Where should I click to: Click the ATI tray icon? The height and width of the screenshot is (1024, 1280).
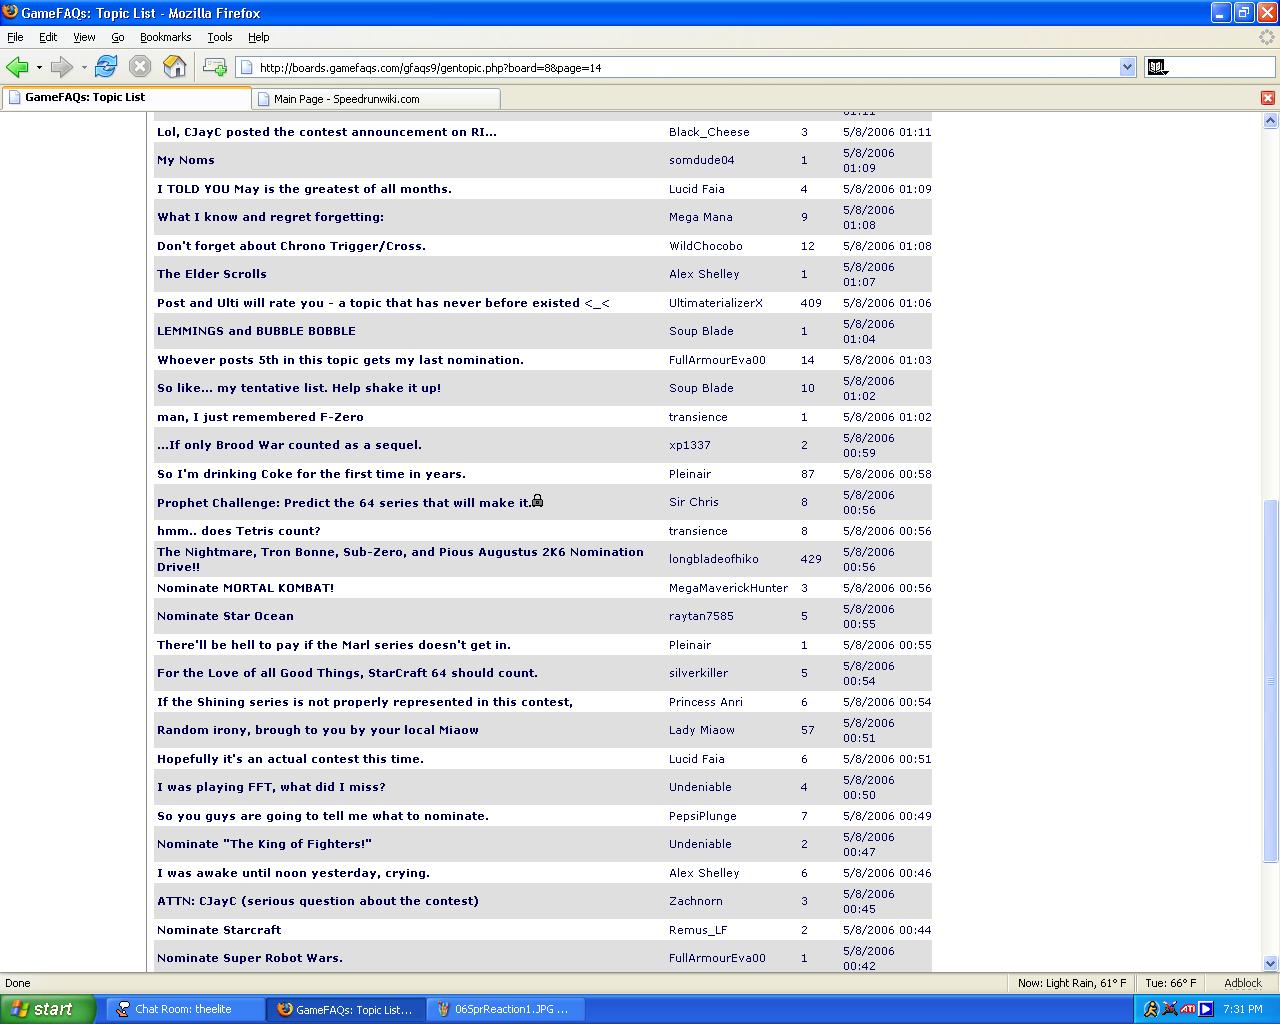click(x=1188, y=1009)
